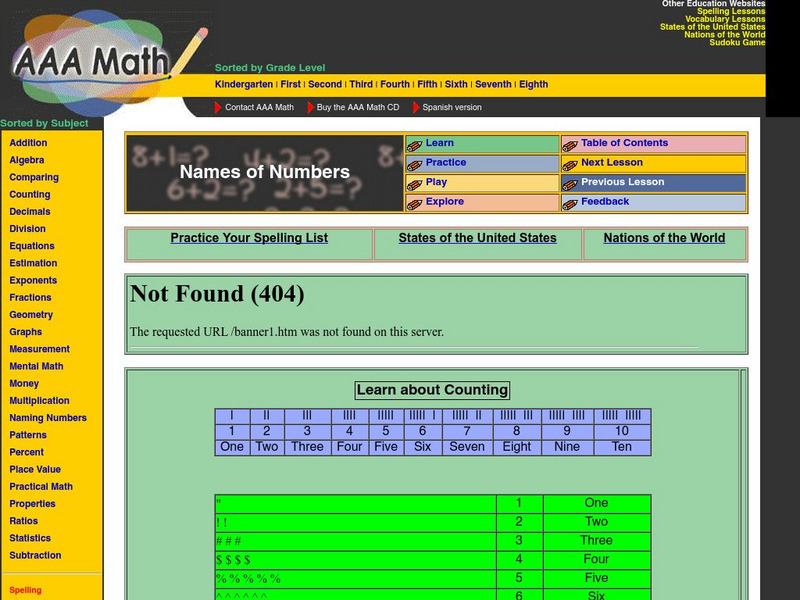This screenshot has width=800, height=600.
Task: Open the Graphs subject
Action: pyautogui.click(x=26, y=332)
